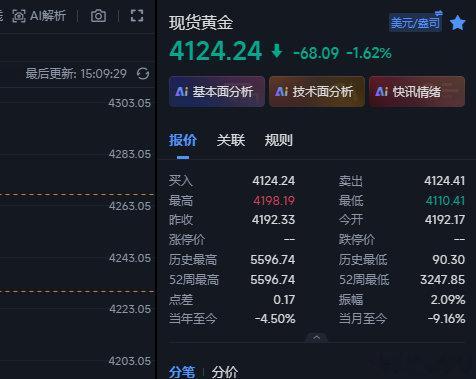The height and width of the screenshot is (379, 476).
Task: Click the 现货黄金 title
Action: pyautogui.click(x=201, y=23)
